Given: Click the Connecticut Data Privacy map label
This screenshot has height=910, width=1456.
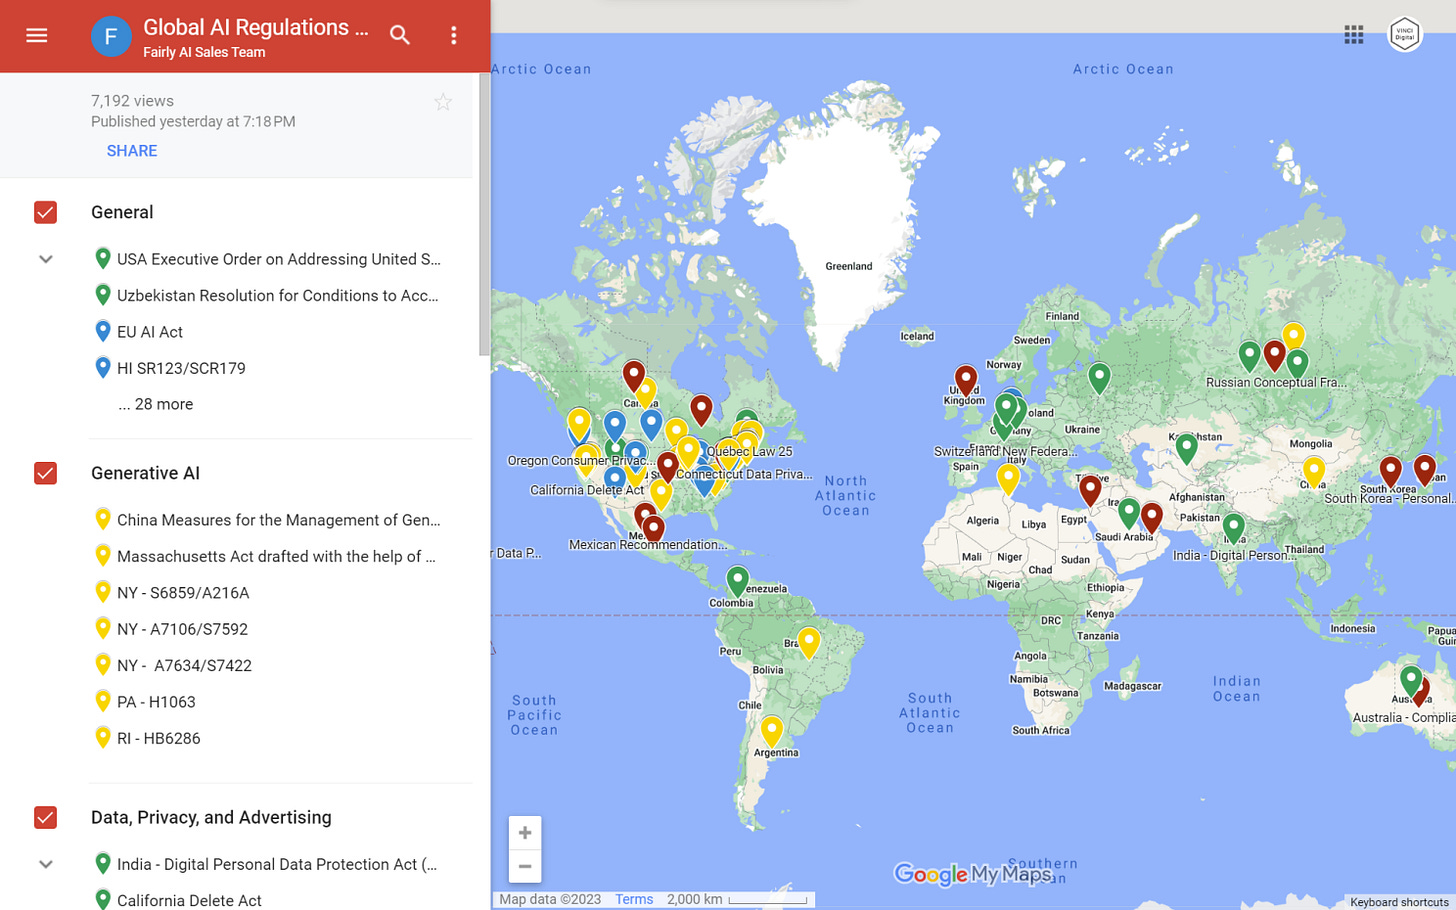Looking at the screenshot, I should point(744,474).
